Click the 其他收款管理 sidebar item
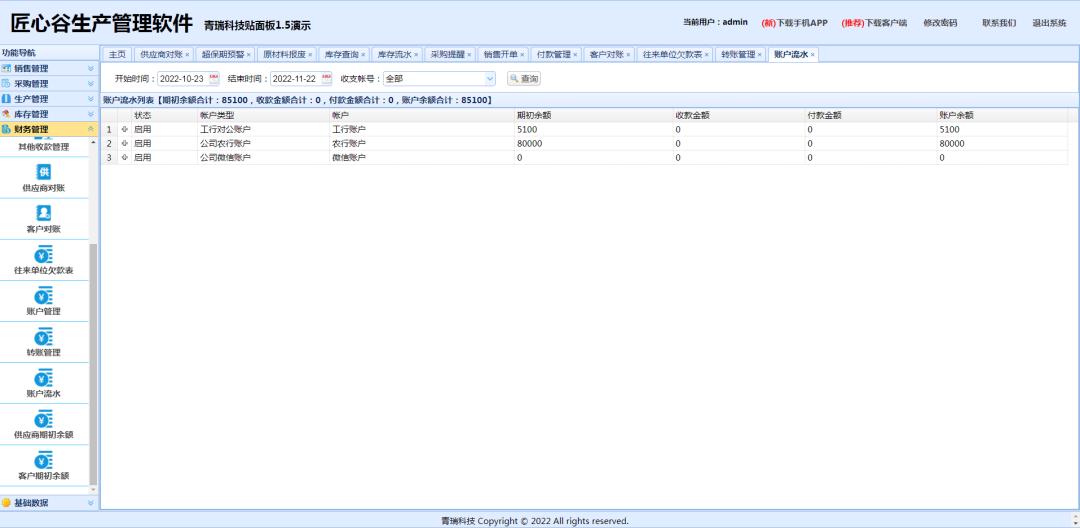The image size is (1080, 528). click(43, 147)
